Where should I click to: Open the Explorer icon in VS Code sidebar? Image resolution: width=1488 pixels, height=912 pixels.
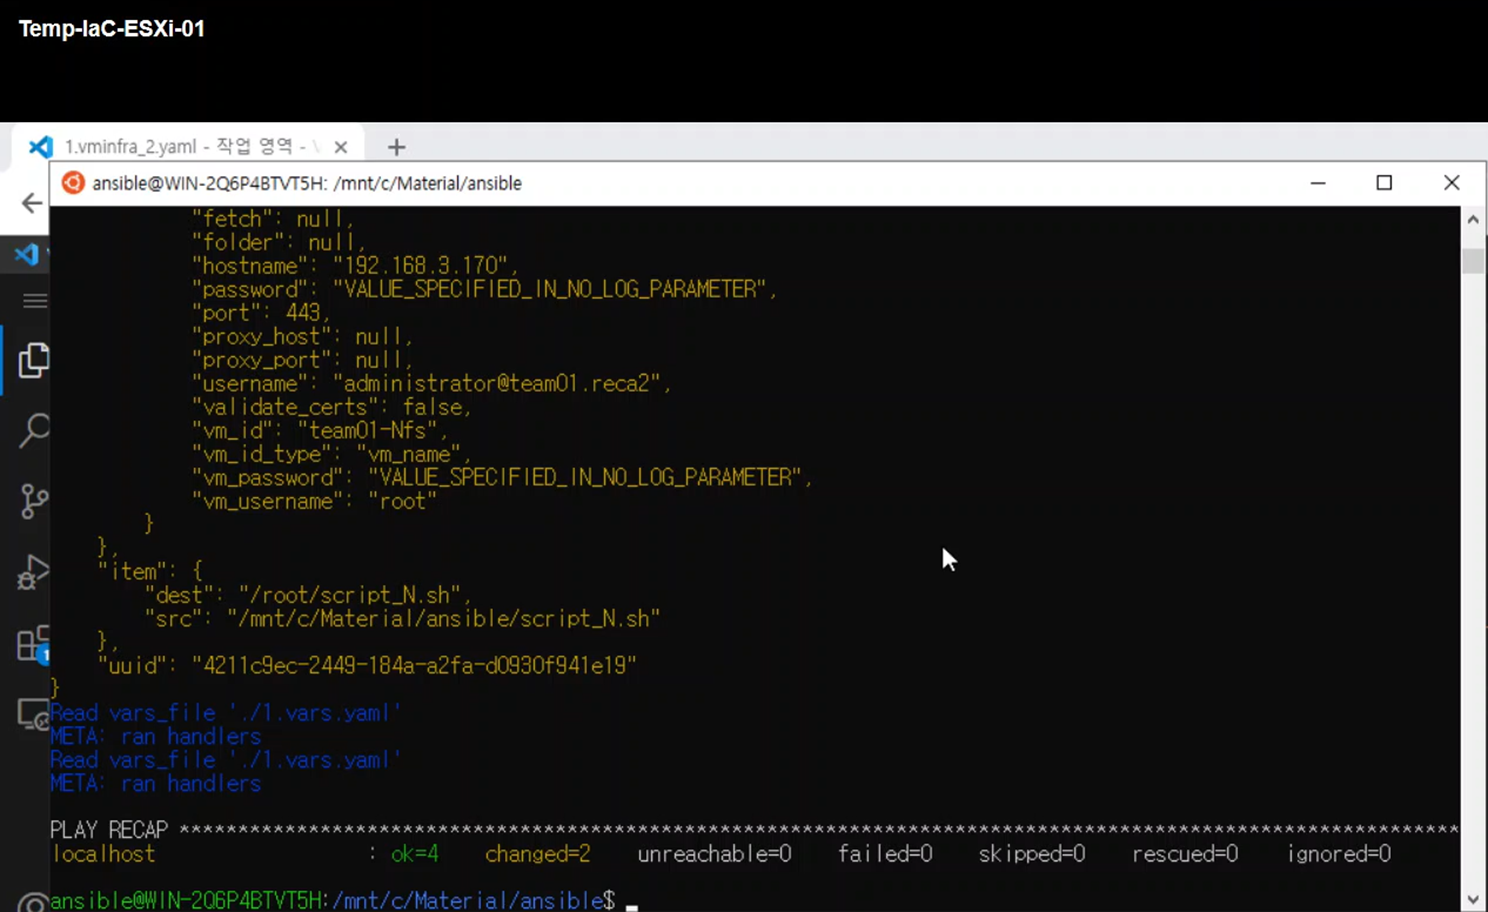33,360
